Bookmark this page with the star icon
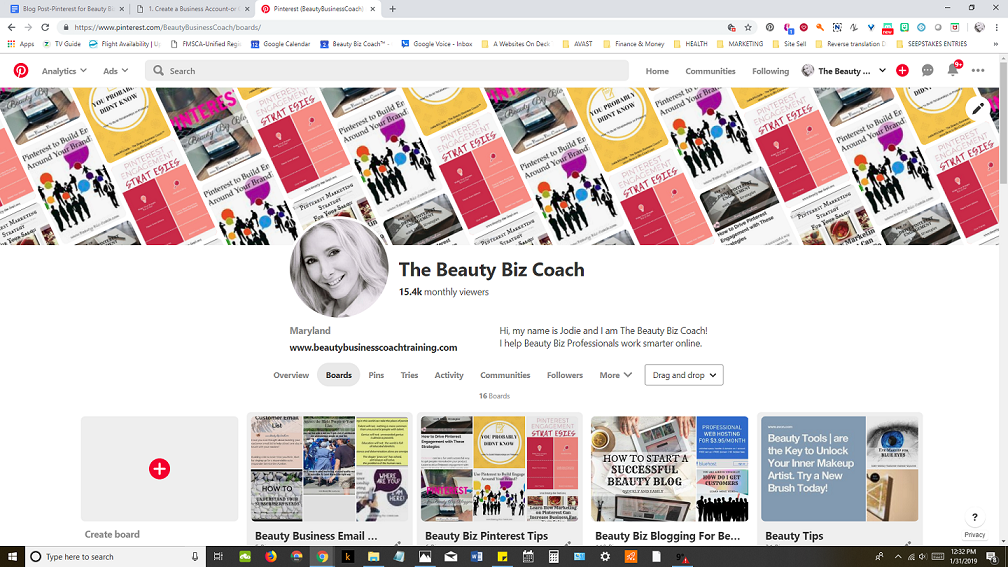The height and width of the screenshot is (567, 1008). 748,28
